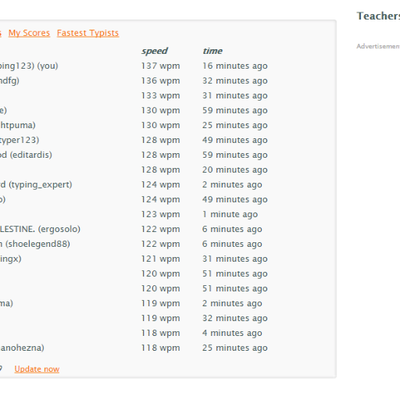This screenshot has width=400, height=400.
Task: Open the My Scores tab
Action: pos(29,33)
